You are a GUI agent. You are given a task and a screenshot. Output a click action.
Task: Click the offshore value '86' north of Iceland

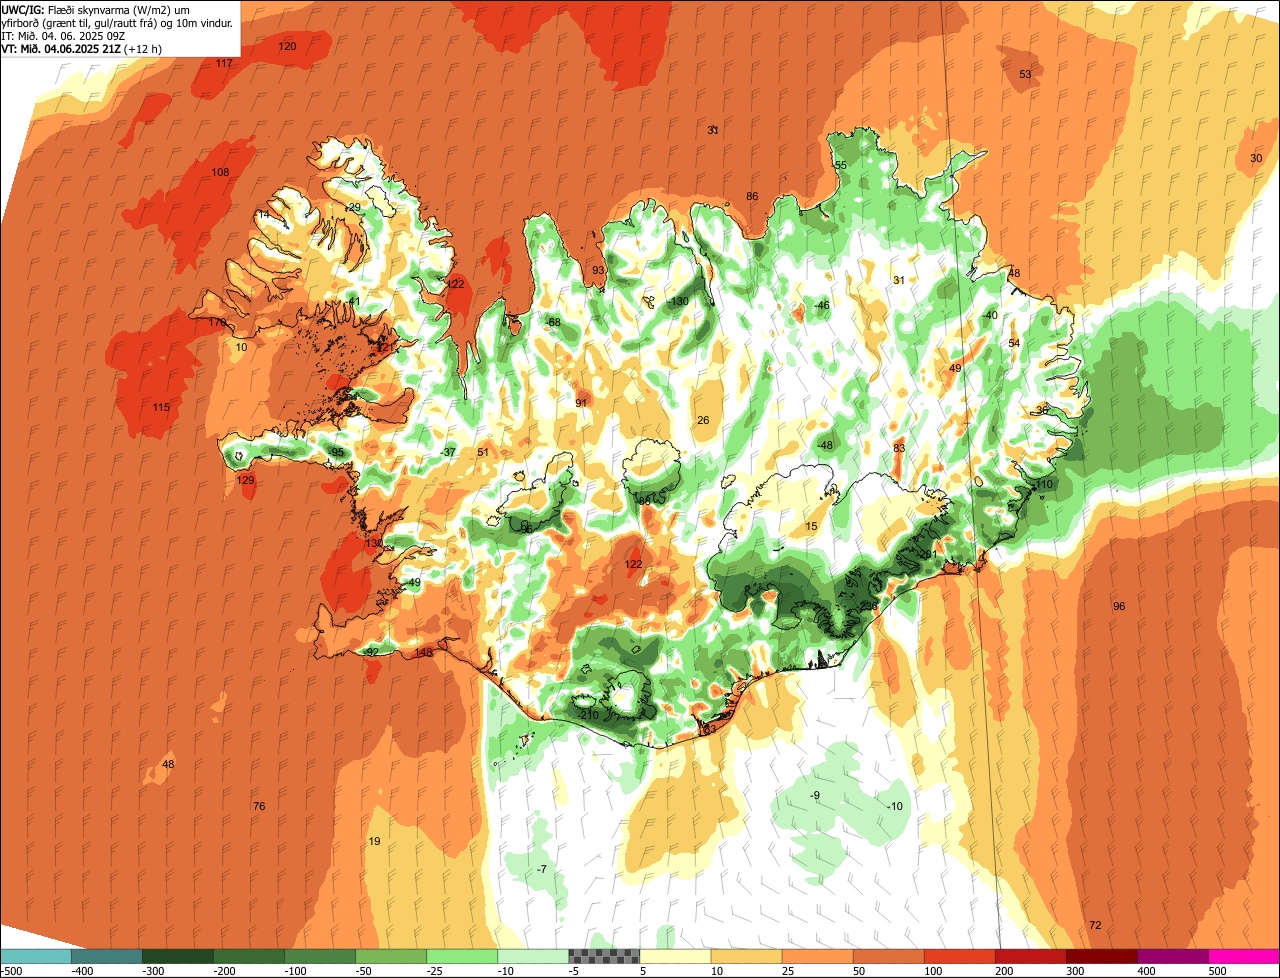752,196
